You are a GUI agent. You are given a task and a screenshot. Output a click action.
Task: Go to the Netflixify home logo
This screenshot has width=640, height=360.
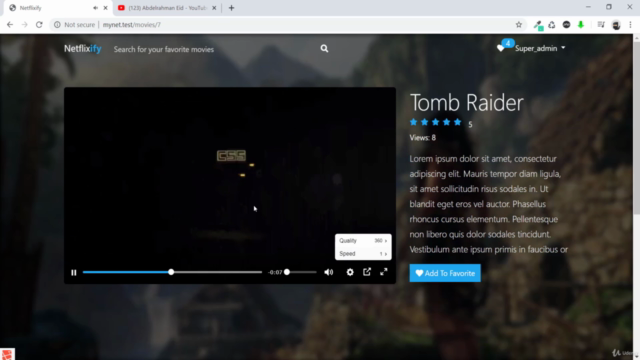tap(82, 49)
